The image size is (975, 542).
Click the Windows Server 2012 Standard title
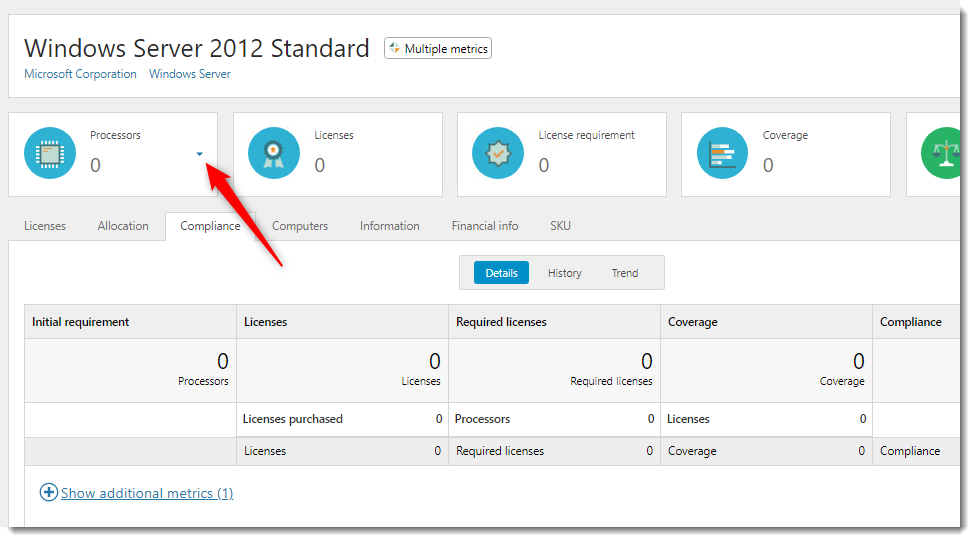click(197, 48)
